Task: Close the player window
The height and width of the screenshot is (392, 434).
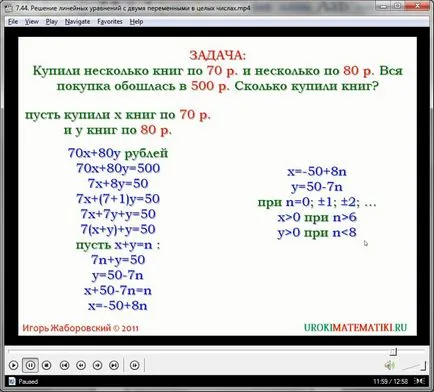Action: point(418,6)
